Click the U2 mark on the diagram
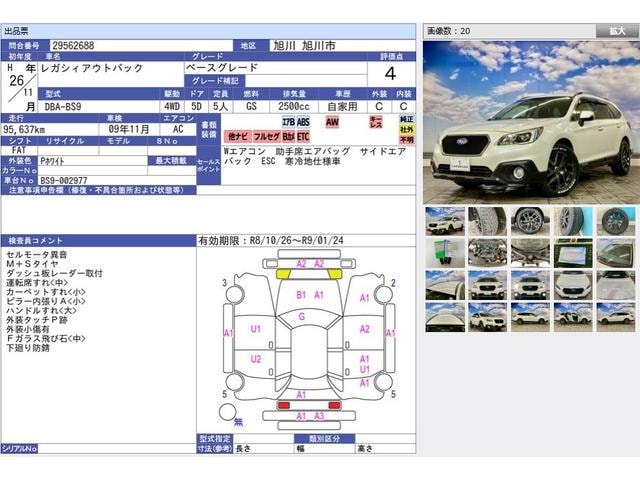The image size is (640, 480). 256,359
